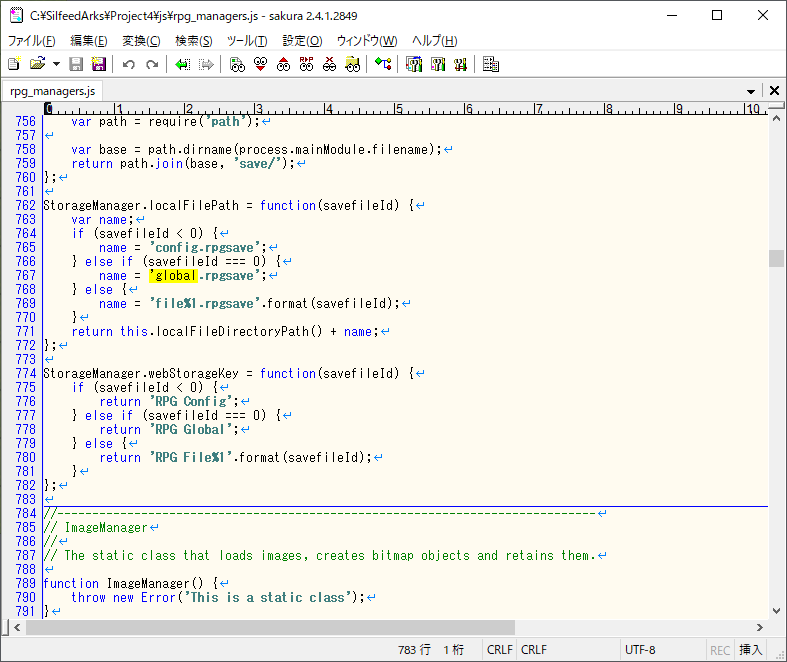Image resolution: width=787 pixels, height=662 pixels.
Task: Open the 編集(E) menu
Action: coord(89,41)
